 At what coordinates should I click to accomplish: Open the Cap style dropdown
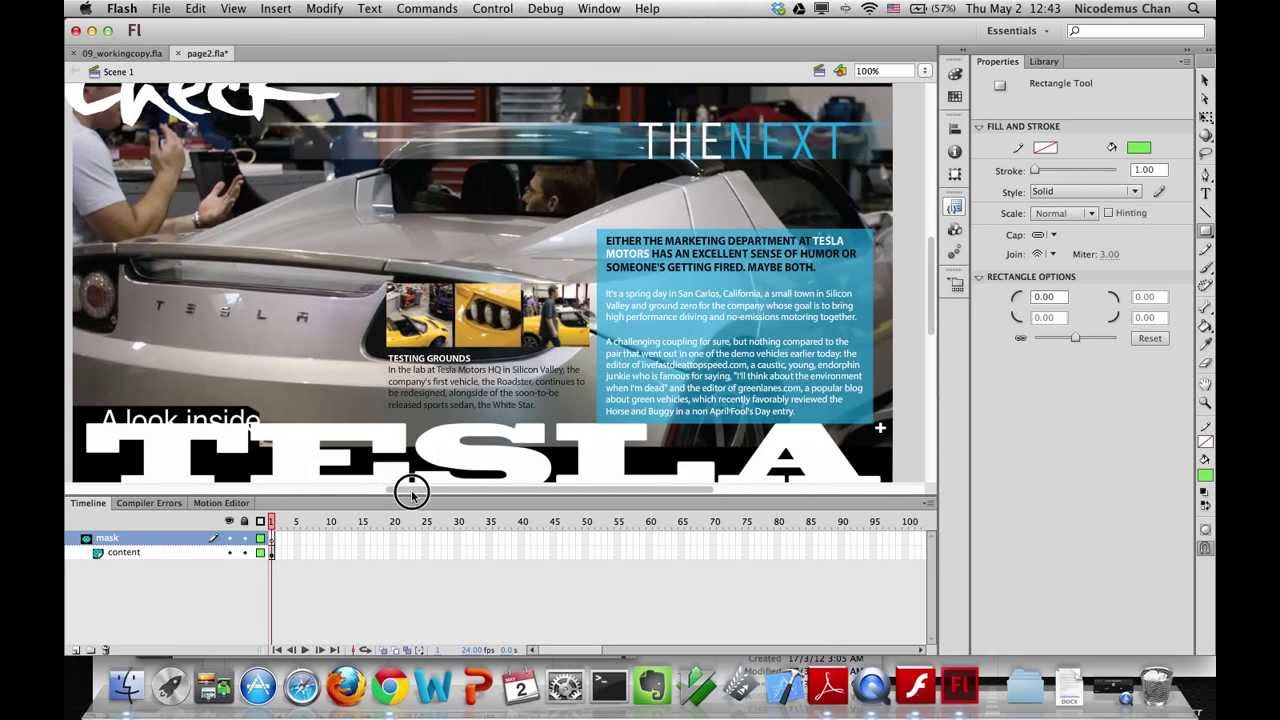tap(1044, 235)
